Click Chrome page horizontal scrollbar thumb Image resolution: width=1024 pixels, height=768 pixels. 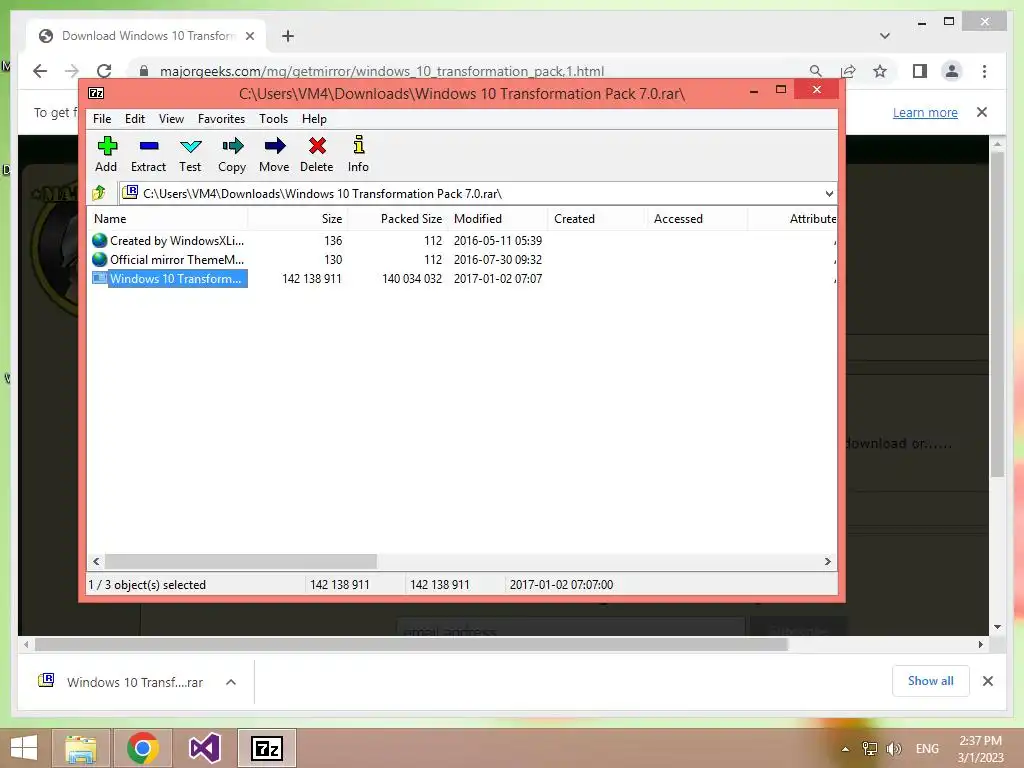tap(411, 645)
